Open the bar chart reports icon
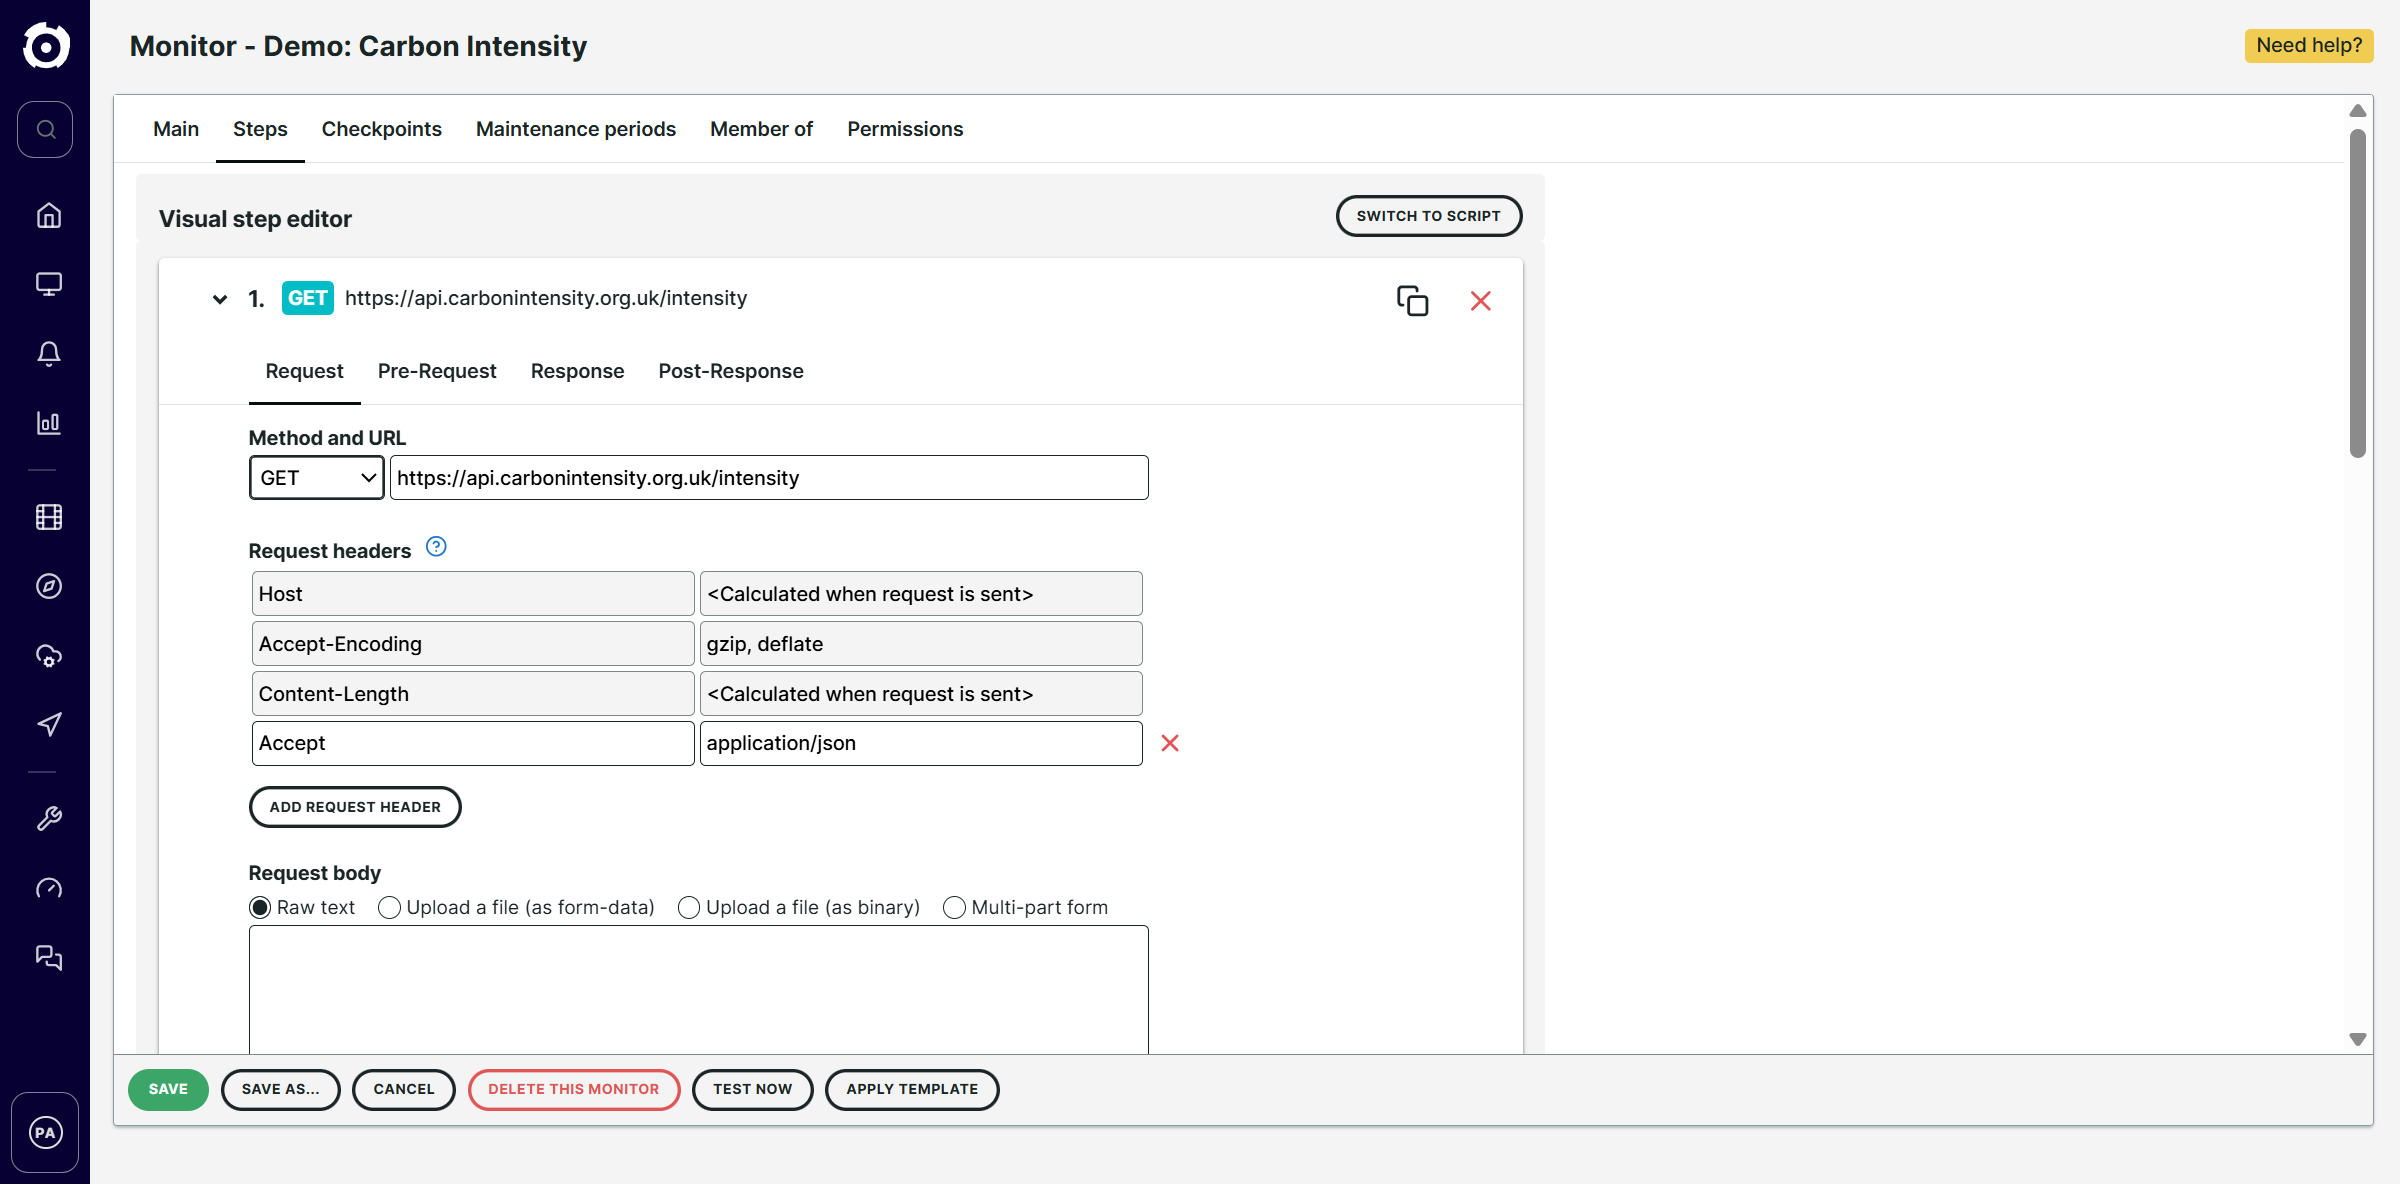 pos(48,423)
